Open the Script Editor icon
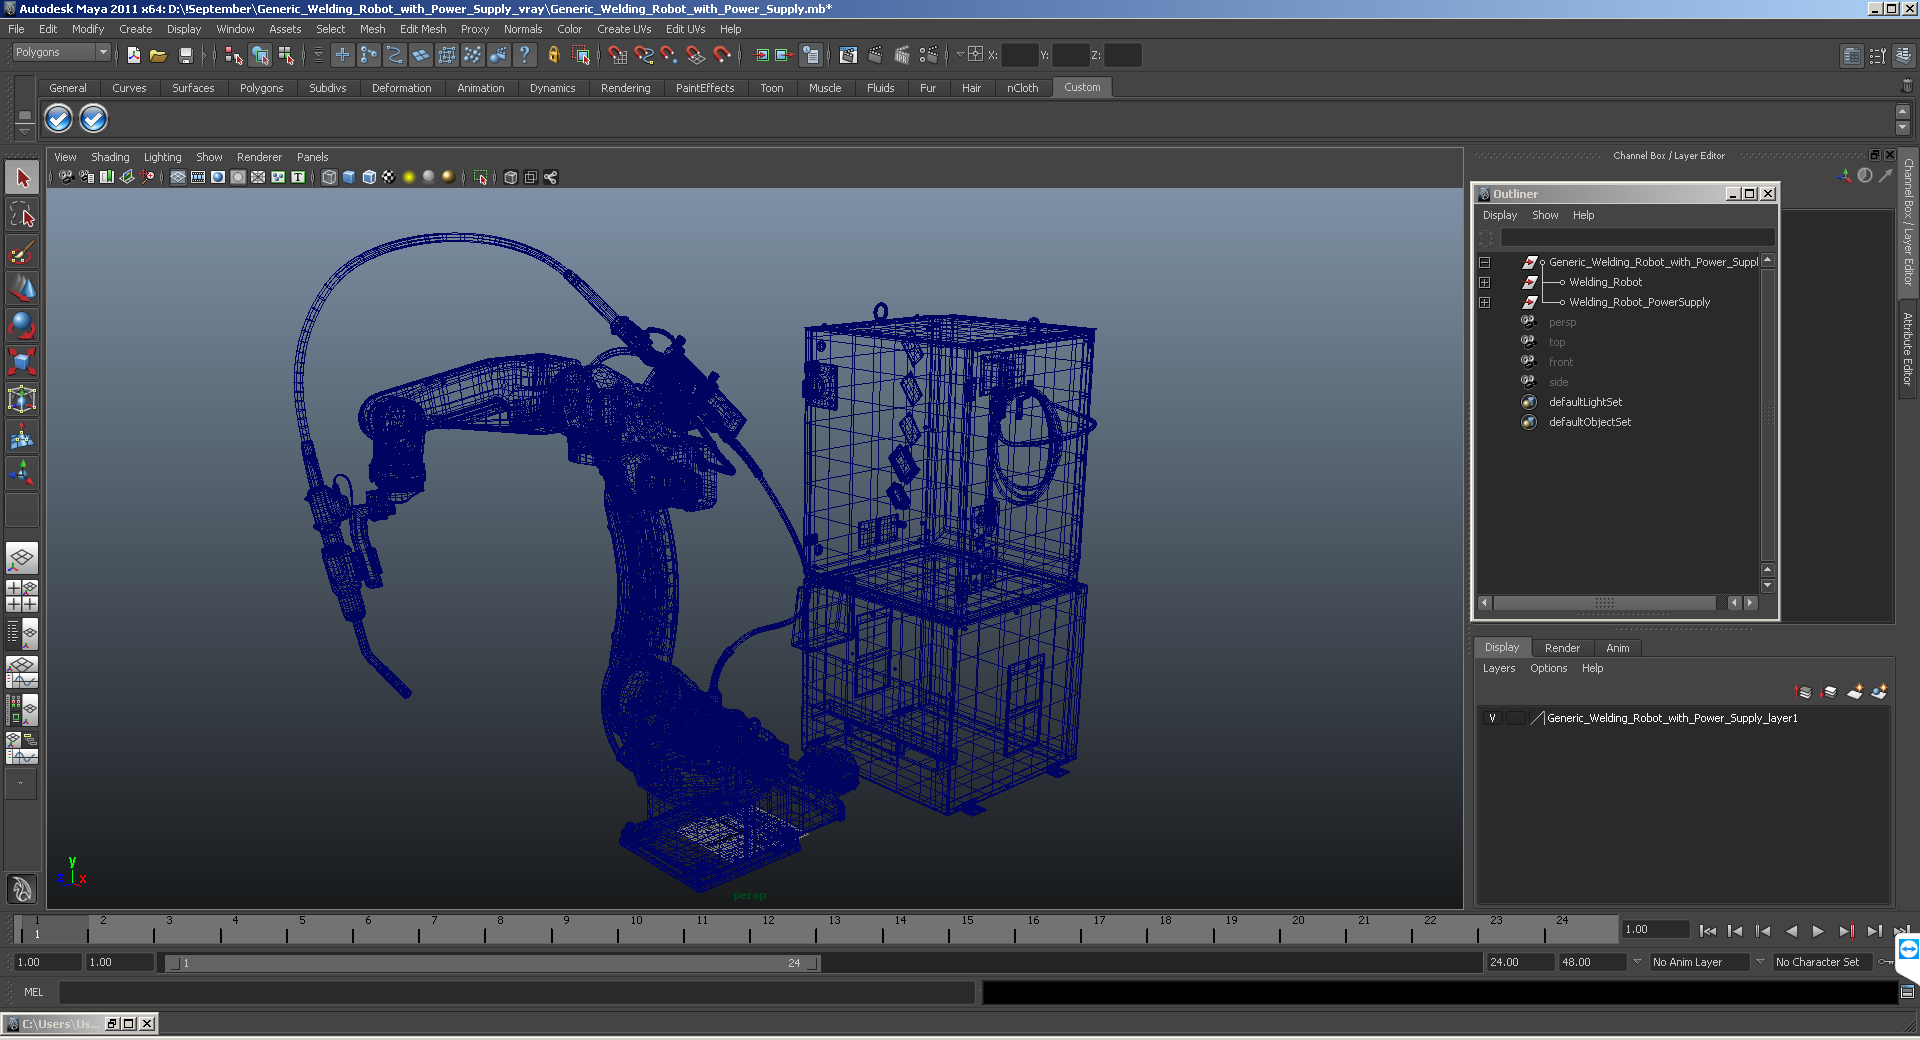1920x1040 pixels. click(x=1907, y=992)
